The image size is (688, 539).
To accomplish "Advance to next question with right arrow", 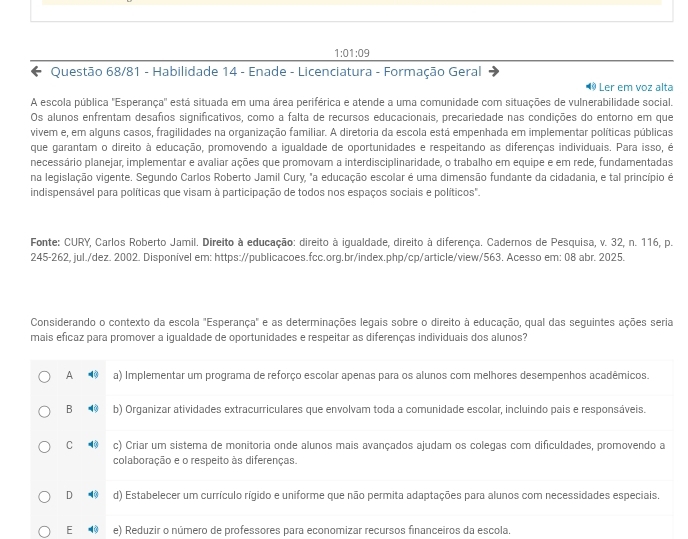I will click(494, 72).
